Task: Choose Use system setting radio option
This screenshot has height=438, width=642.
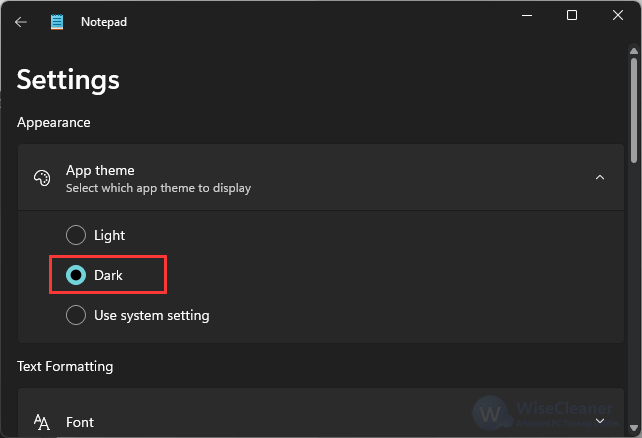Action: (76, 315)
